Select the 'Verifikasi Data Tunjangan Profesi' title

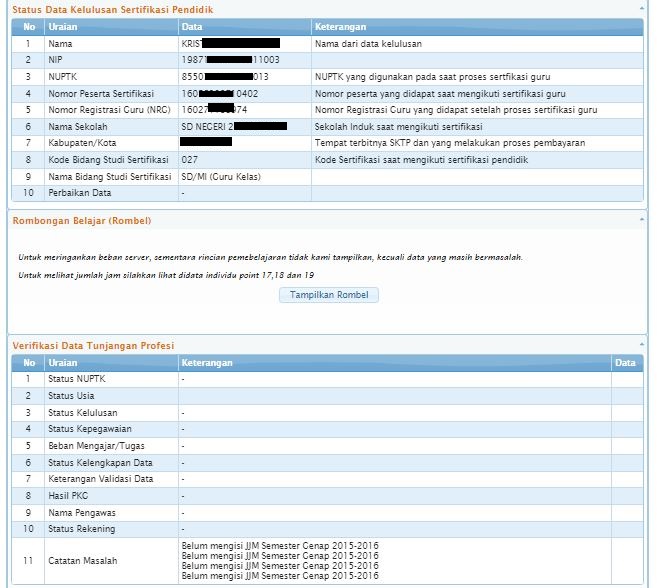(93, 346)
